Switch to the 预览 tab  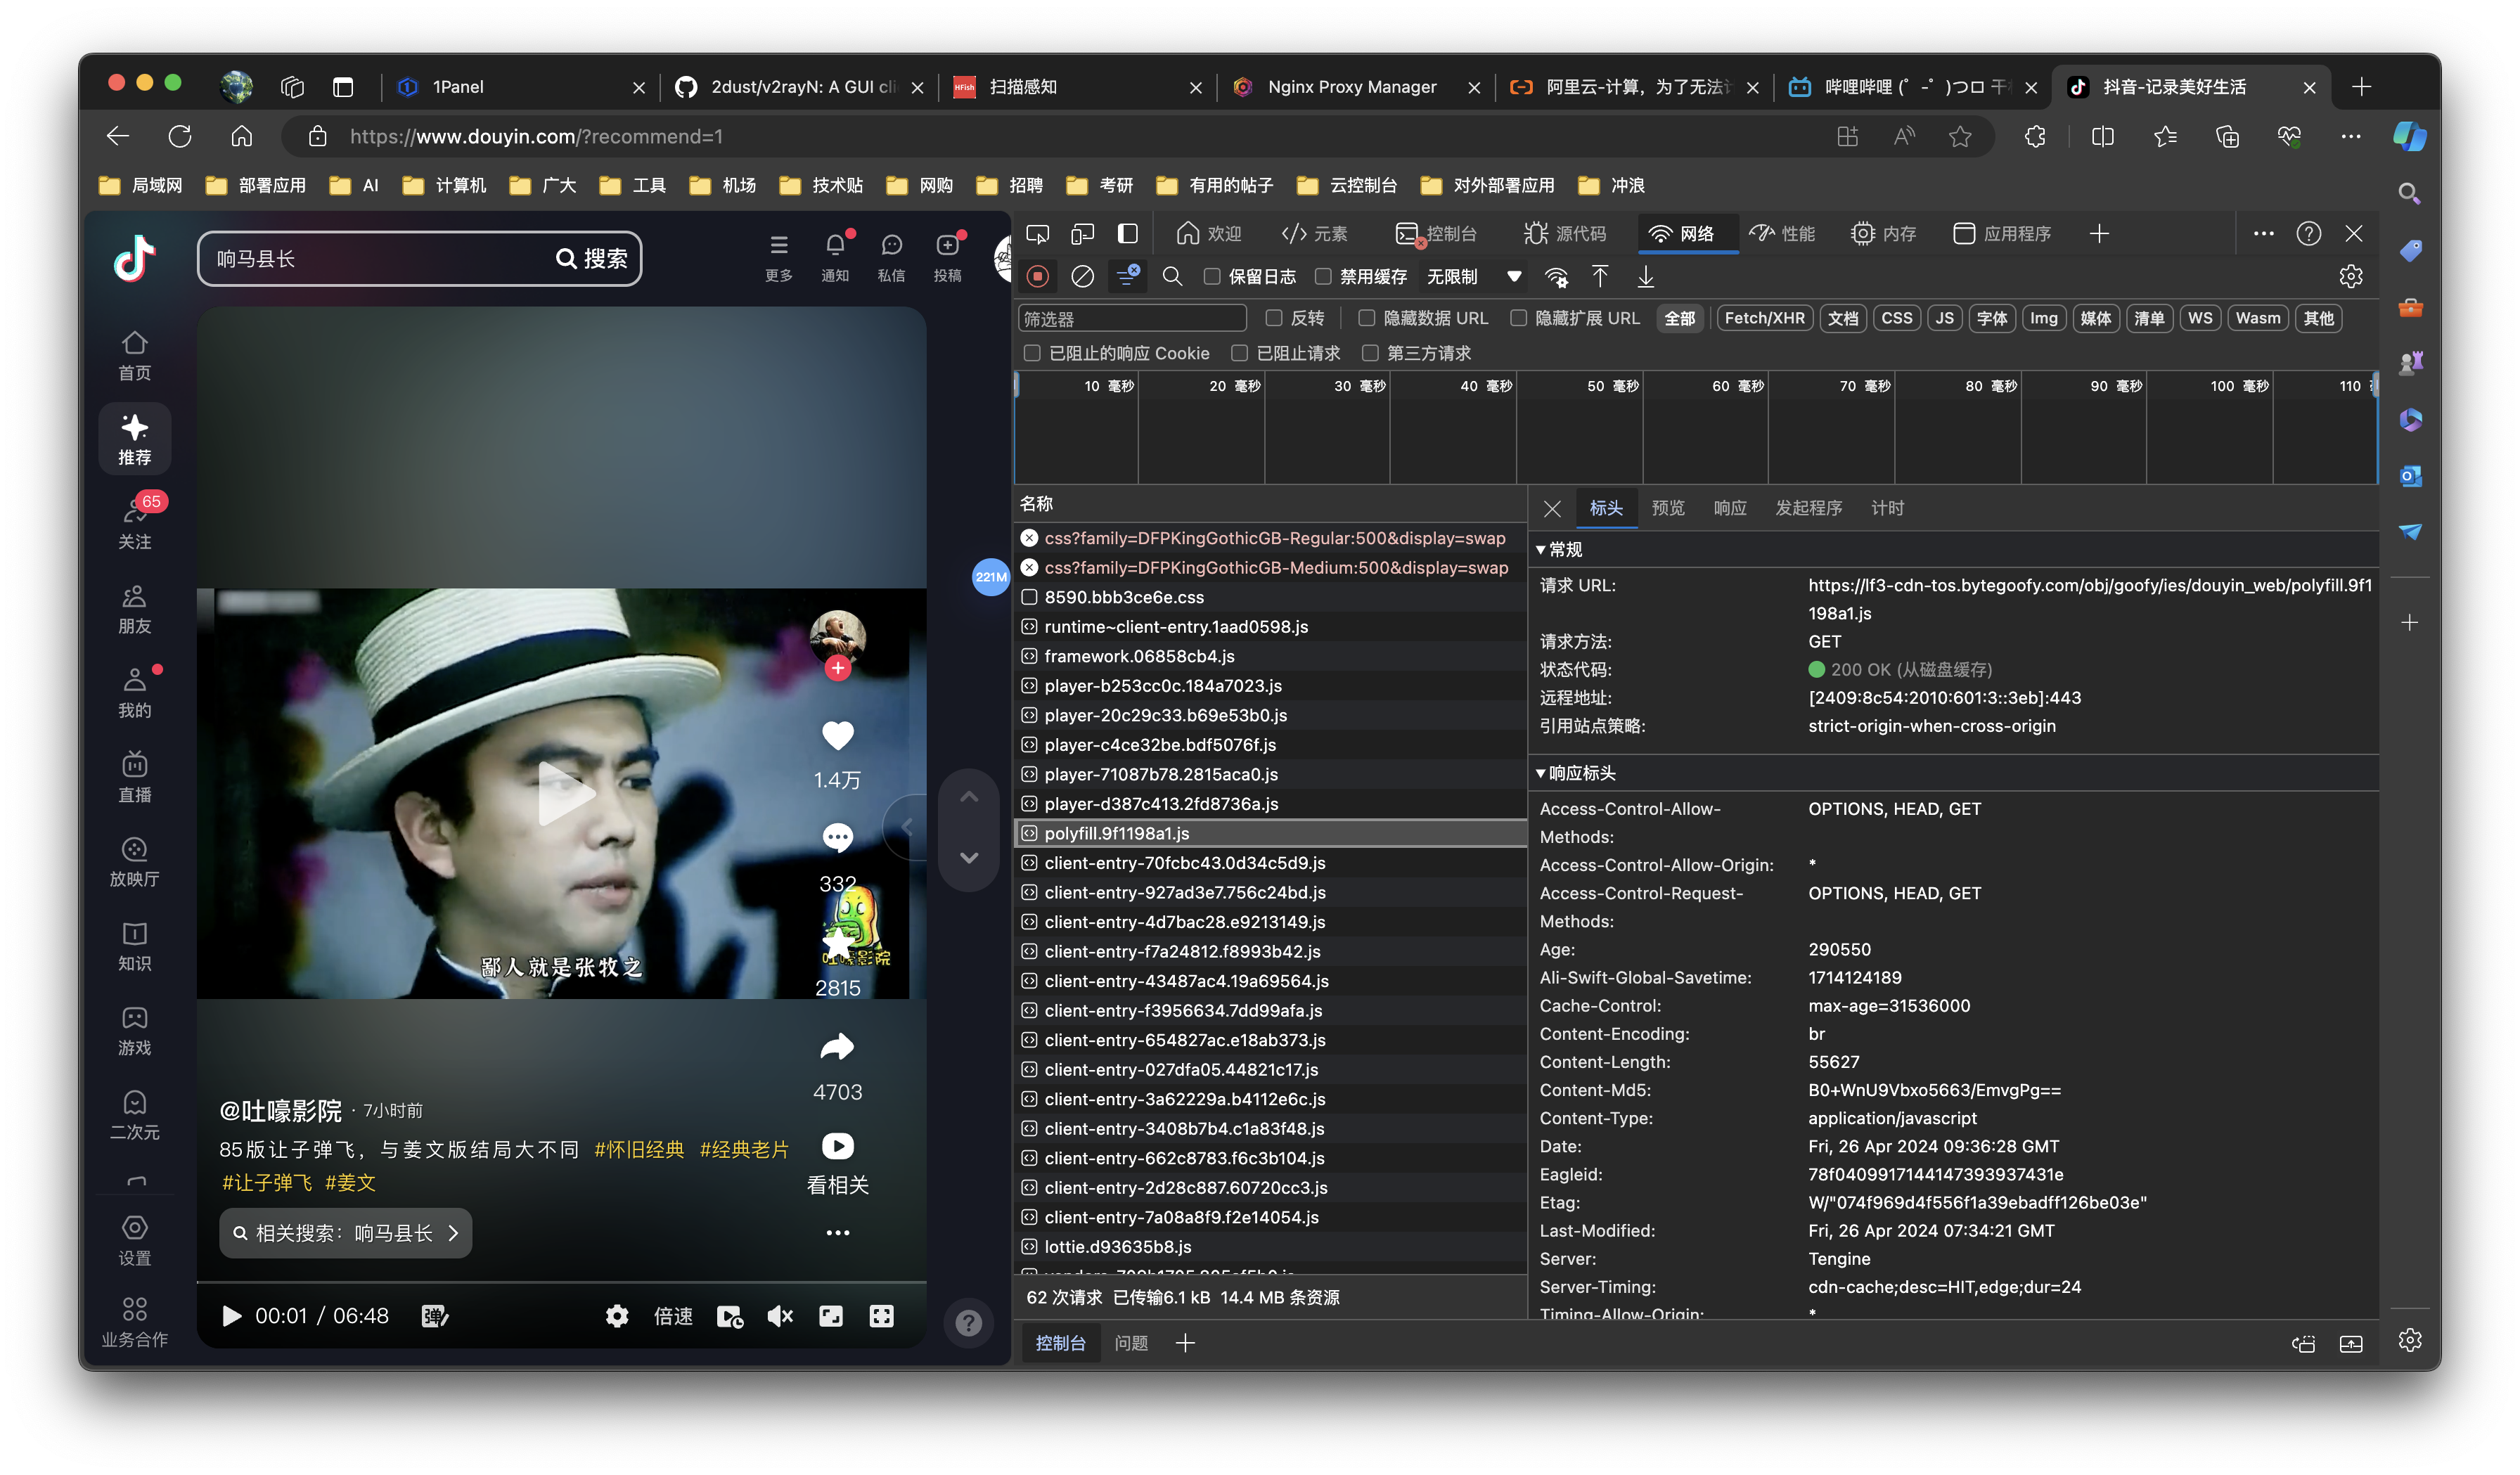point(1667,508)
